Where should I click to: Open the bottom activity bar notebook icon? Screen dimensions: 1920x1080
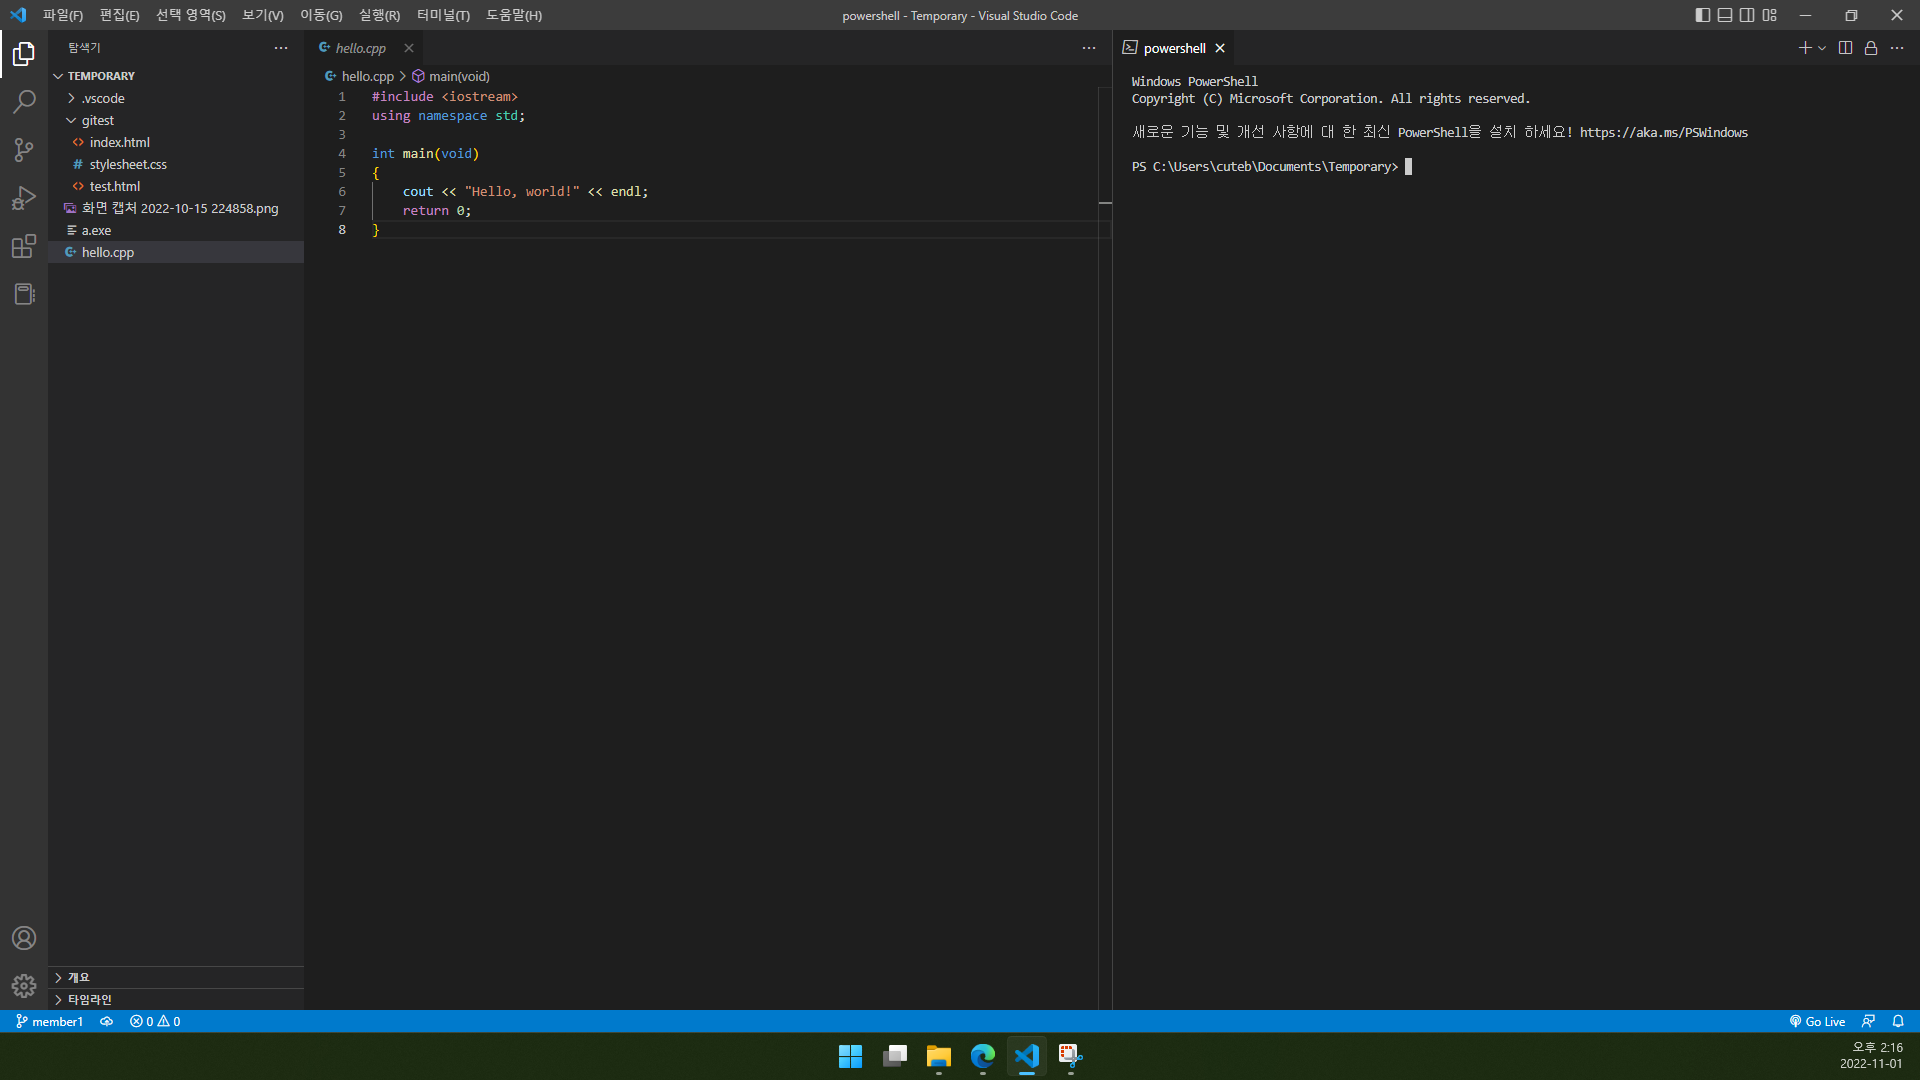[x=24, y=294]
